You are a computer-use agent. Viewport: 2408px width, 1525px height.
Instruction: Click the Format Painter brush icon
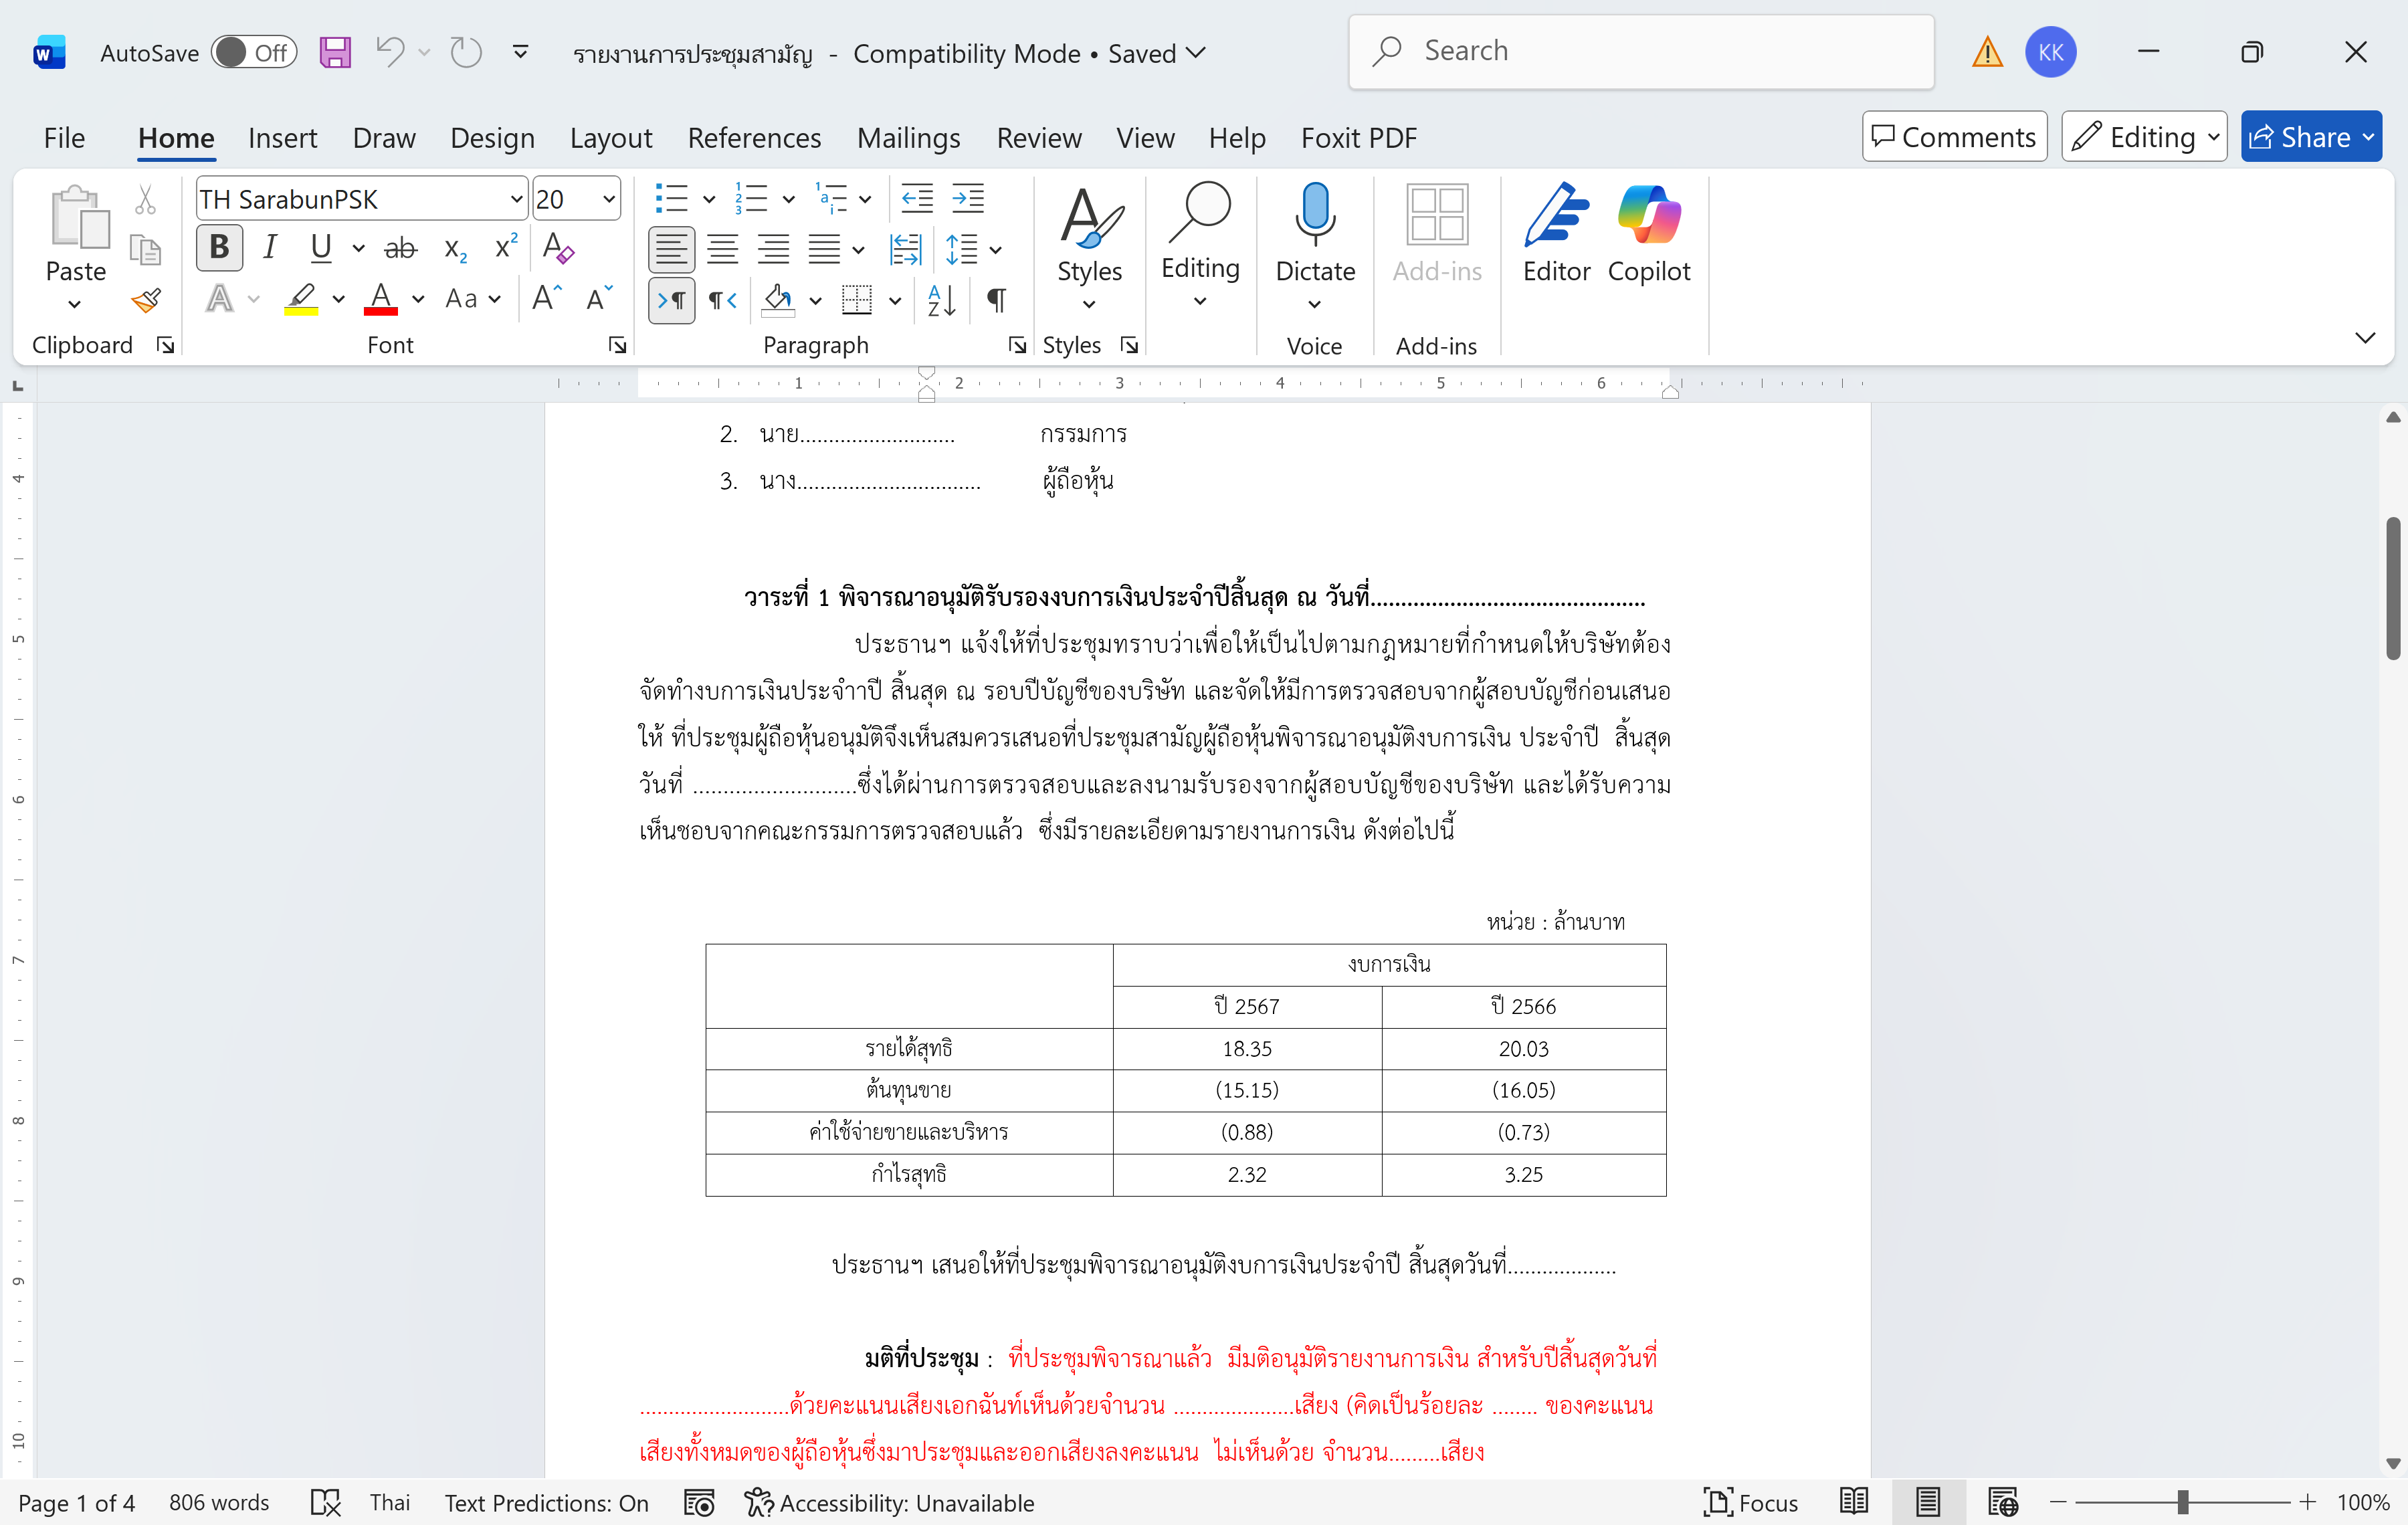(146, 300)
